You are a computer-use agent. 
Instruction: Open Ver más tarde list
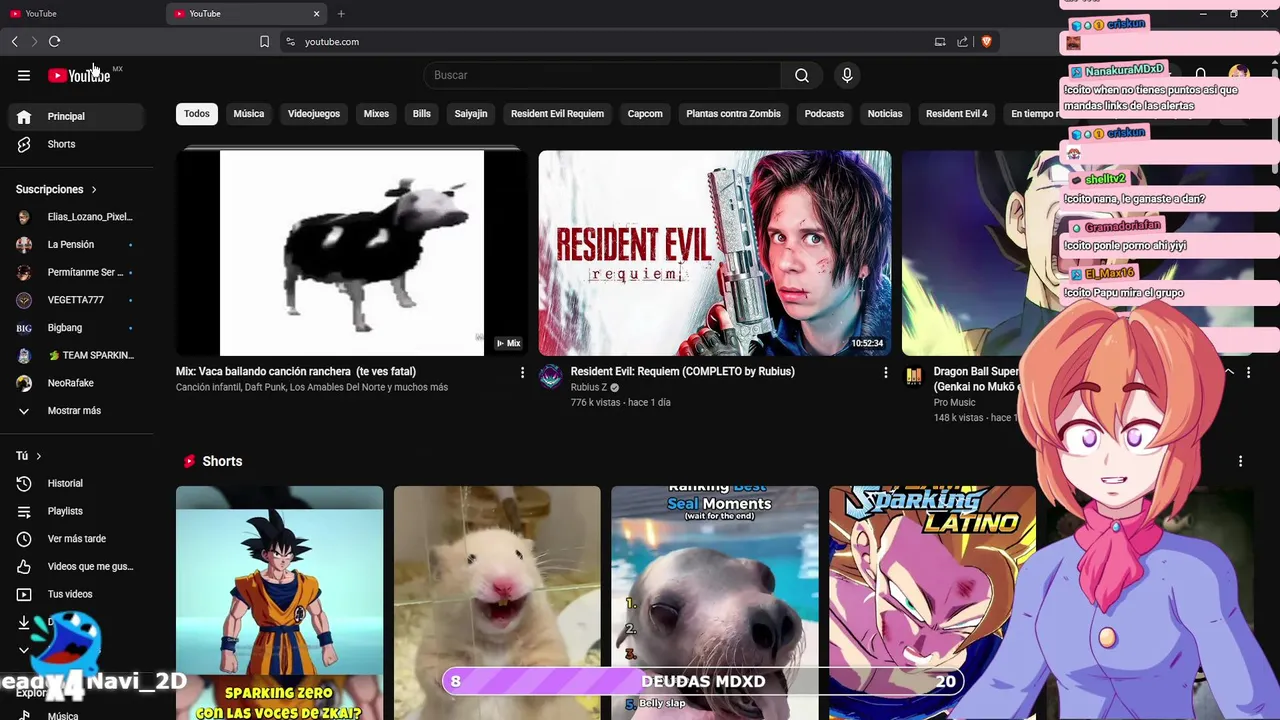76,539
